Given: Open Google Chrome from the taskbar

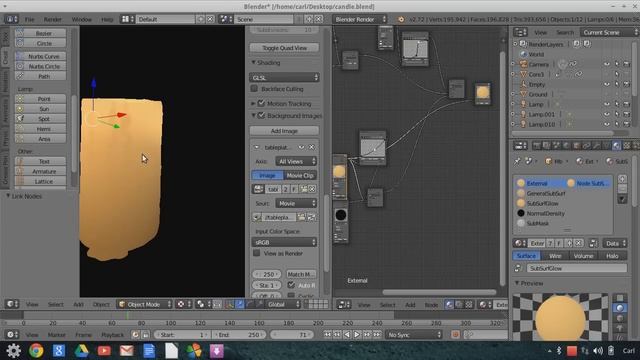Looking at the screenshot, I should tap(36, 351).
